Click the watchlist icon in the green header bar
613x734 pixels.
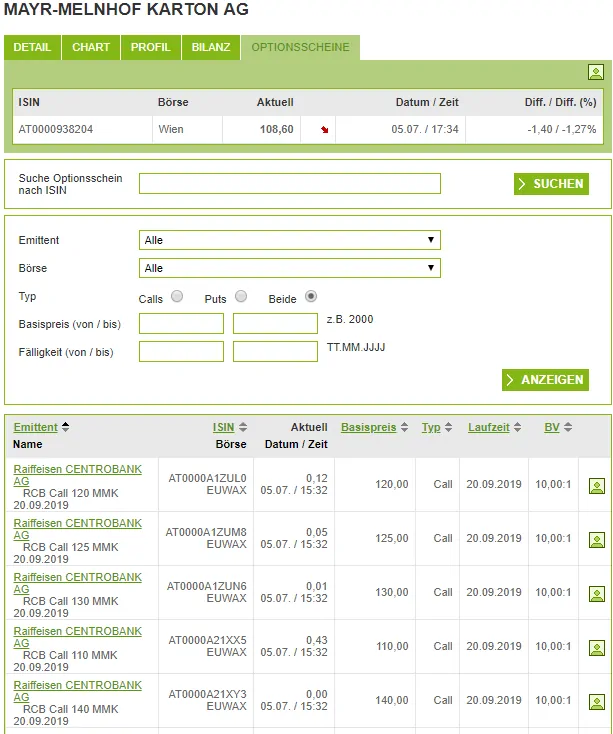pyautogui.click(x=596, y=72)
